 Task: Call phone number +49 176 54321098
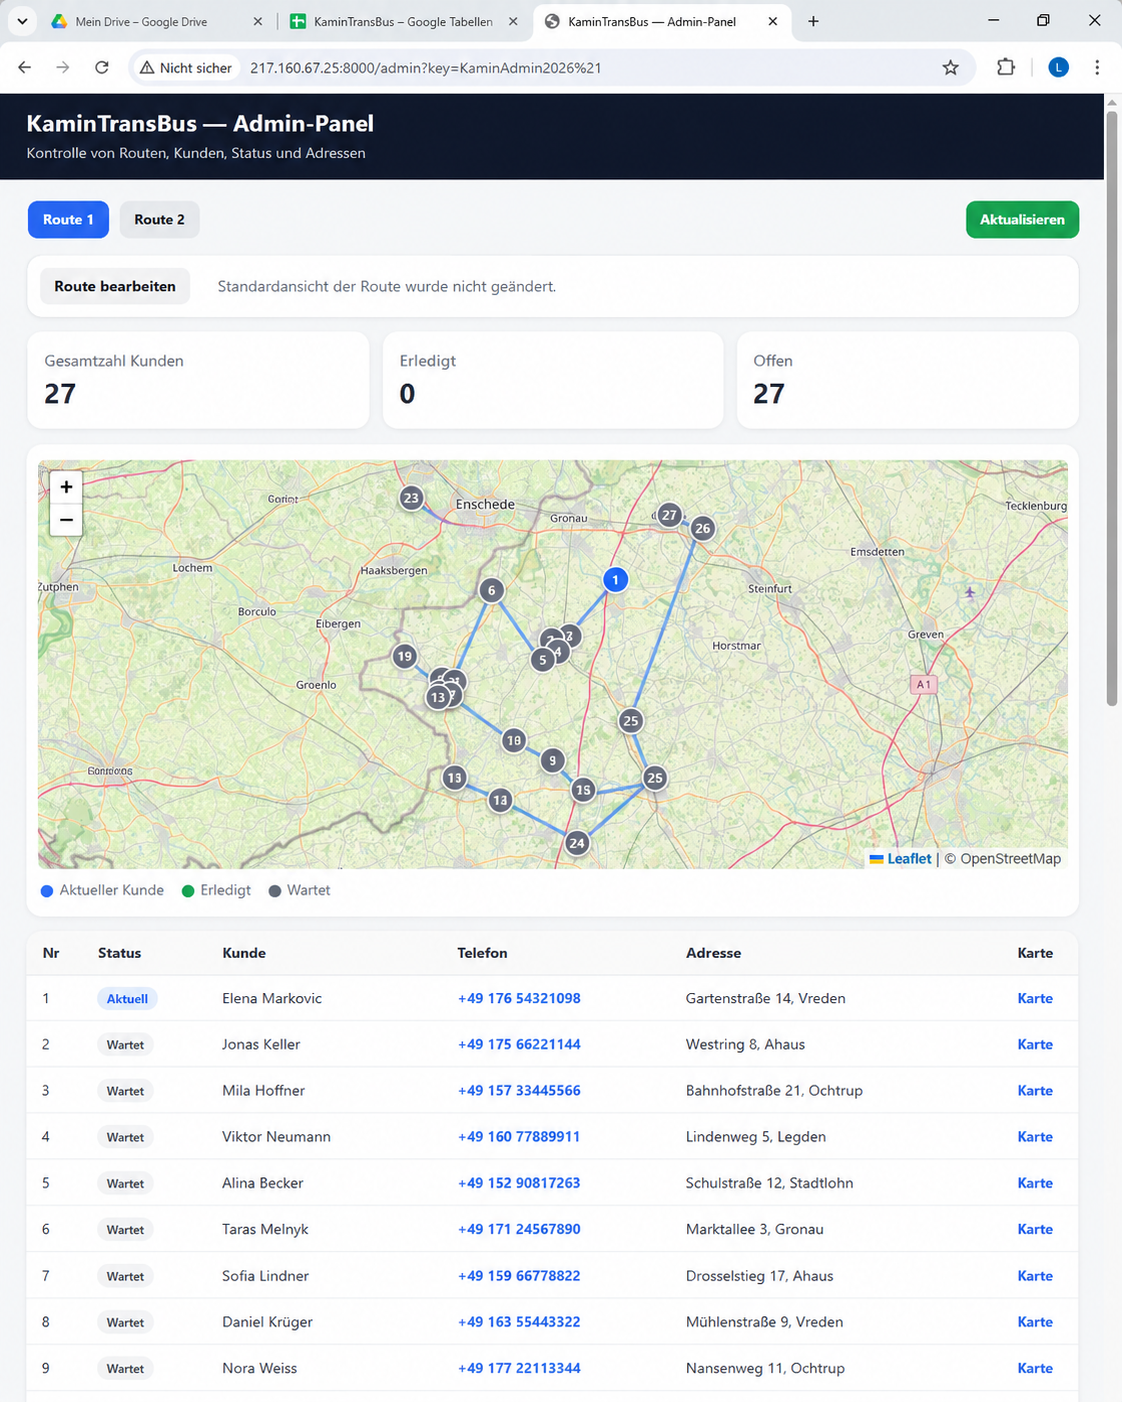[x=519, y=998]
